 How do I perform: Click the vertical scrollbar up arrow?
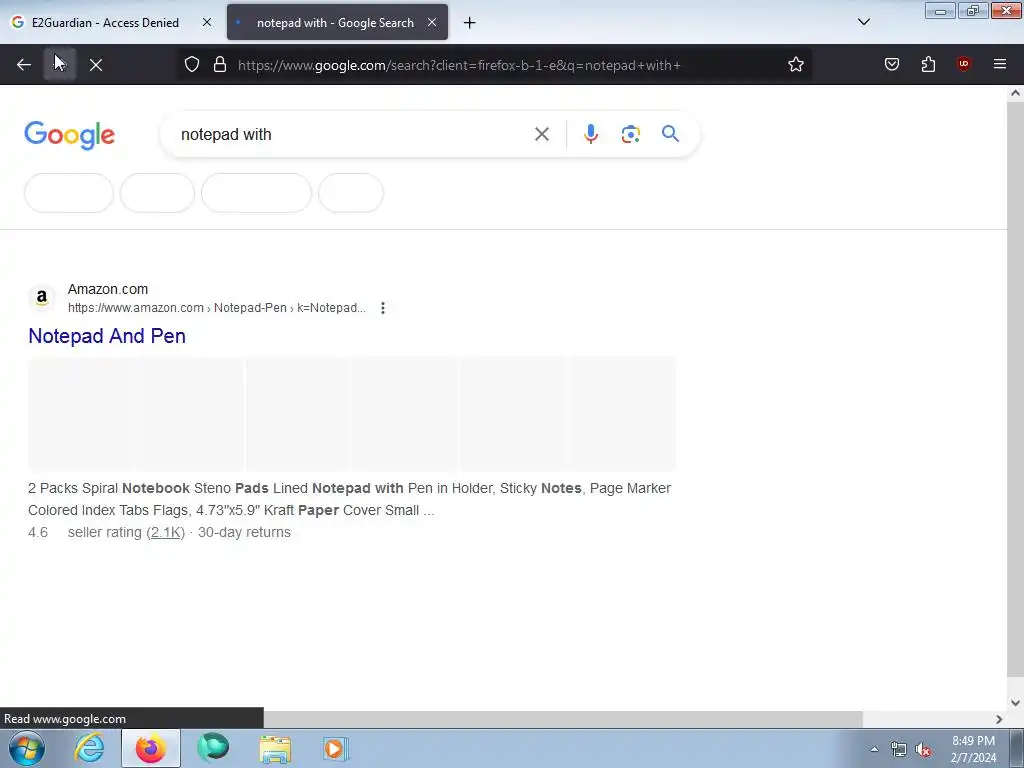click(x=1015, y=93)
